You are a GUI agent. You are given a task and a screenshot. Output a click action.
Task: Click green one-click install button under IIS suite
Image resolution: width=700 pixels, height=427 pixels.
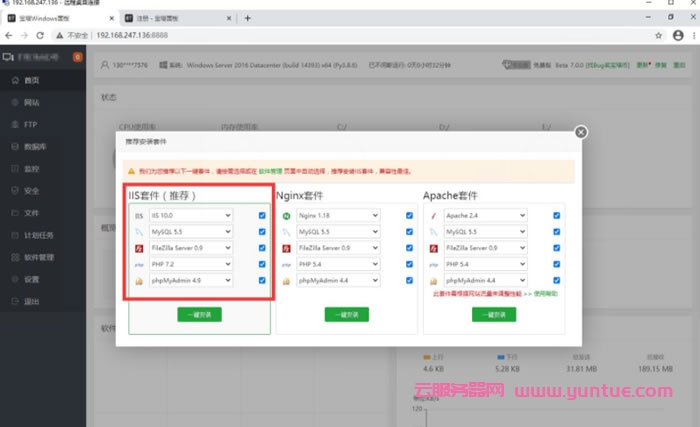pyautogui.click(x=199, y=313)
